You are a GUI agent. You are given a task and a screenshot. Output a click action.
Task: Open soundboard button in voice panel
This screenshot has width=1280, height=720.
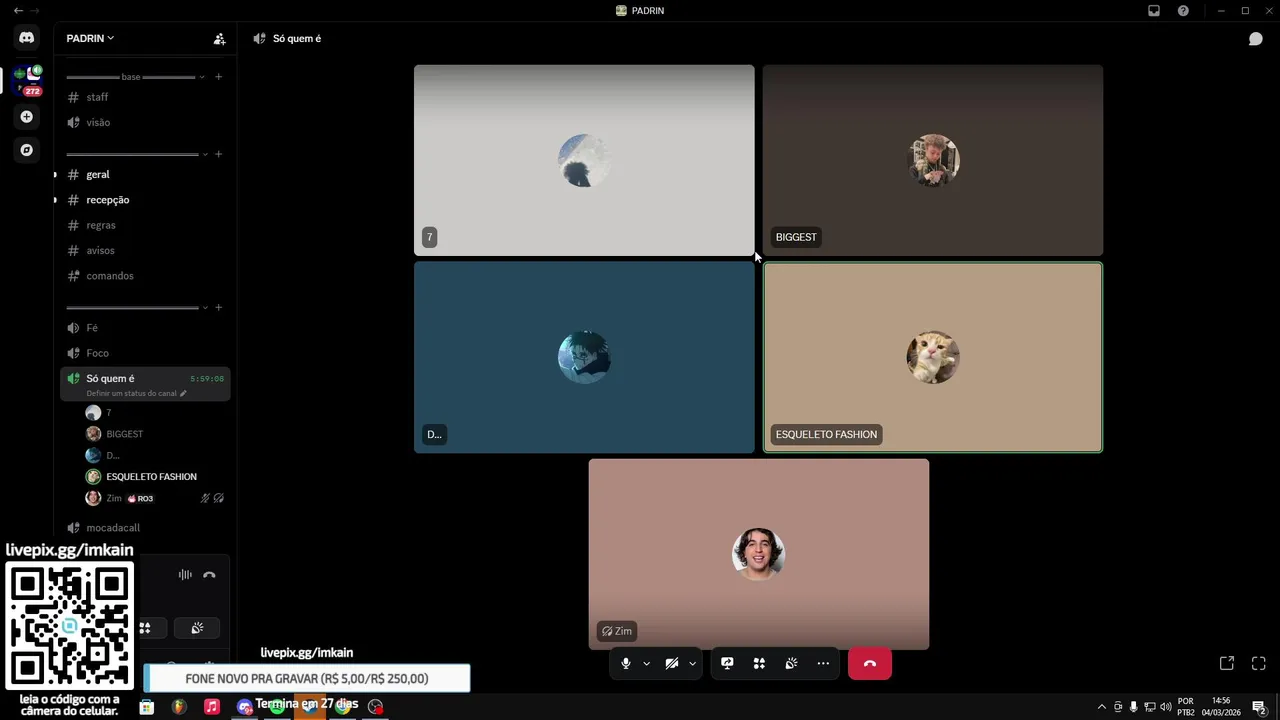tap(197, 628)
